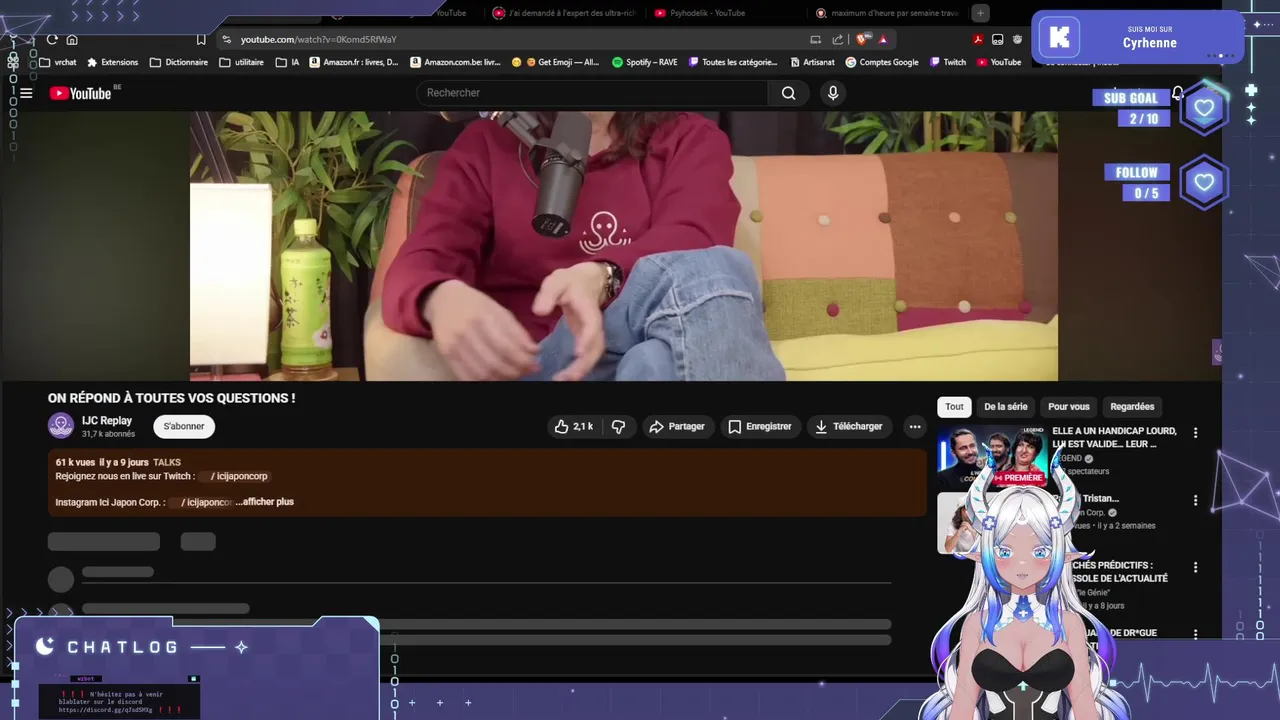The width and height of the screenshot is (1280, 720).
Task: Click the browser address bar URL
Action: pyautogui.click(x=319, y=39)
